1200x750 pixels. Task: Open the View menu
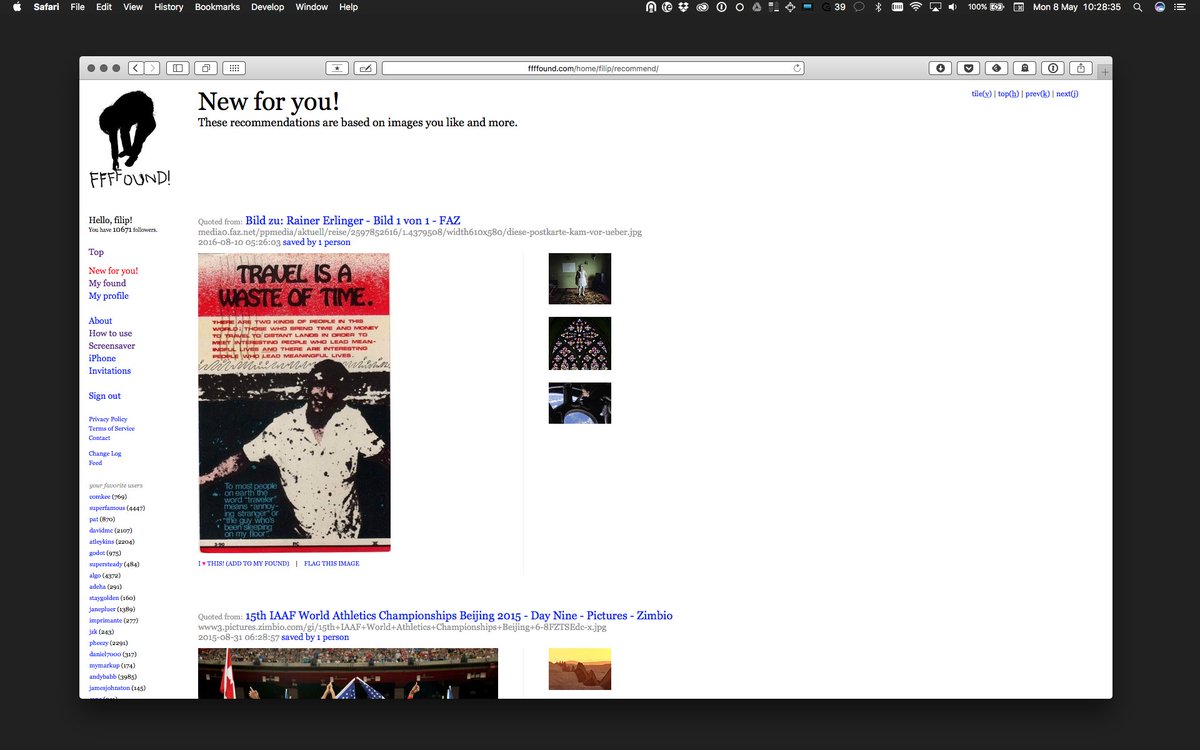132,7
